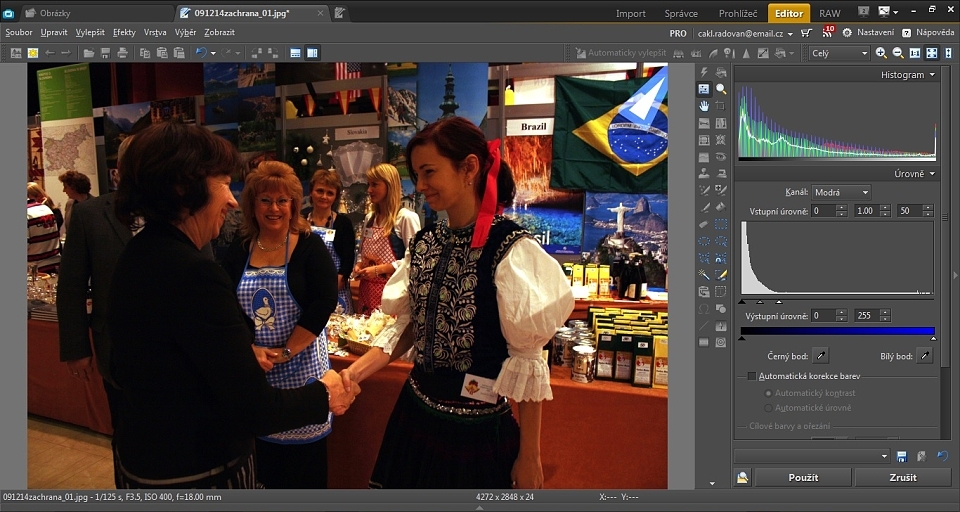This screenshot has width=960, height=512.
Task: Click the Použít button
Action: point(803,478)
